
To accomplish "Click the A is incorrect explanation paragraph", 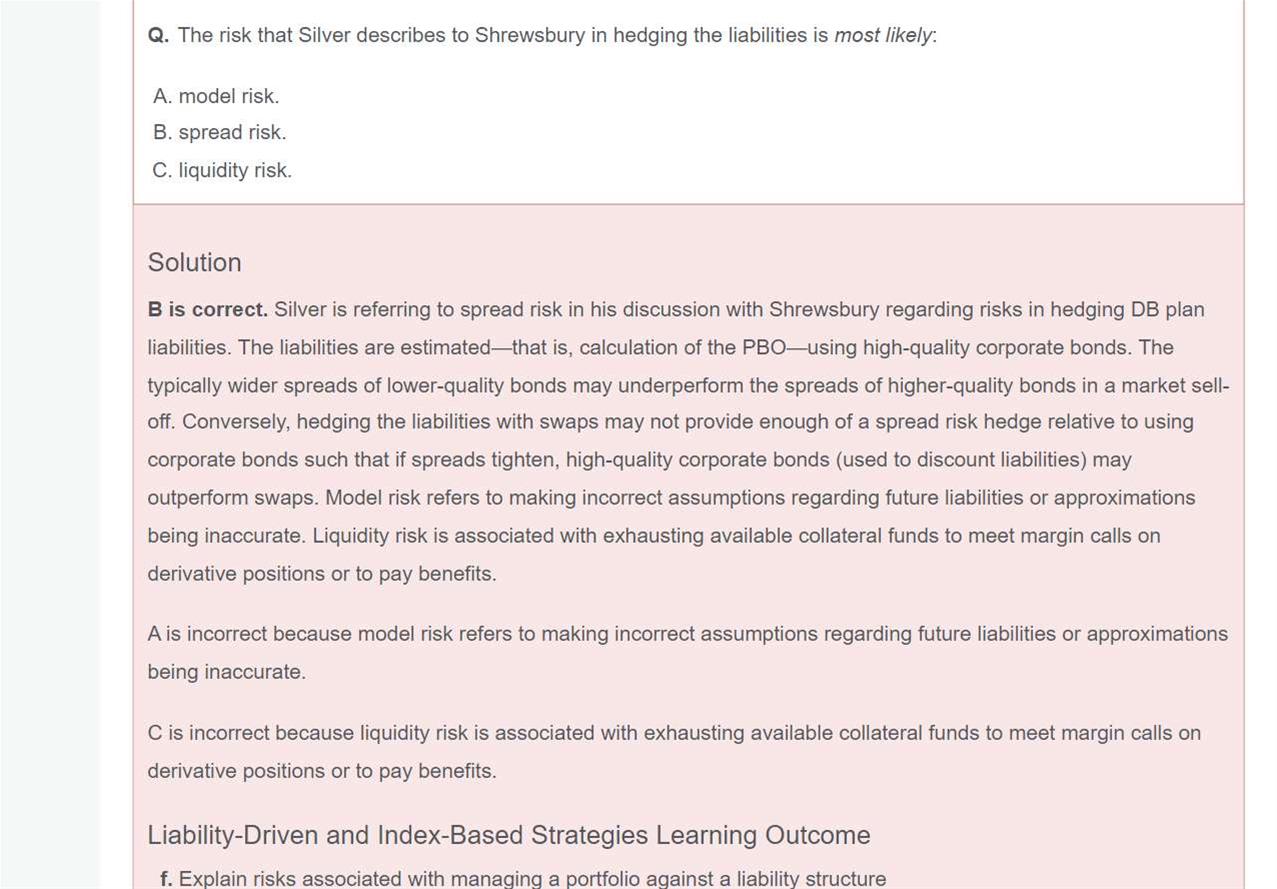I will pos(687,634).
